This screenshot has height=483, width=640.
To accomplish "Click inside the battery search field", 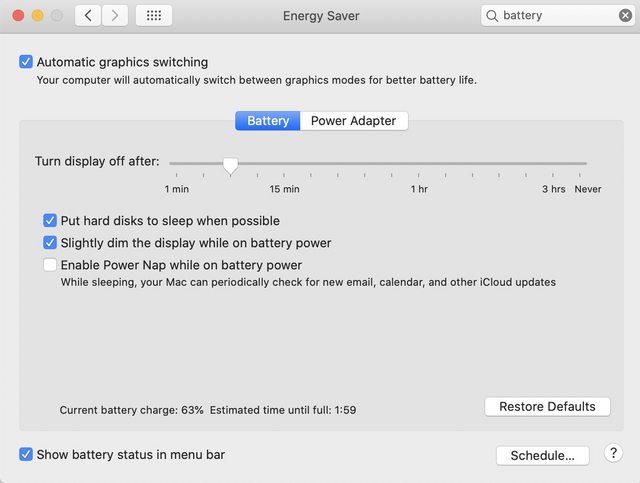I will 555,16.
